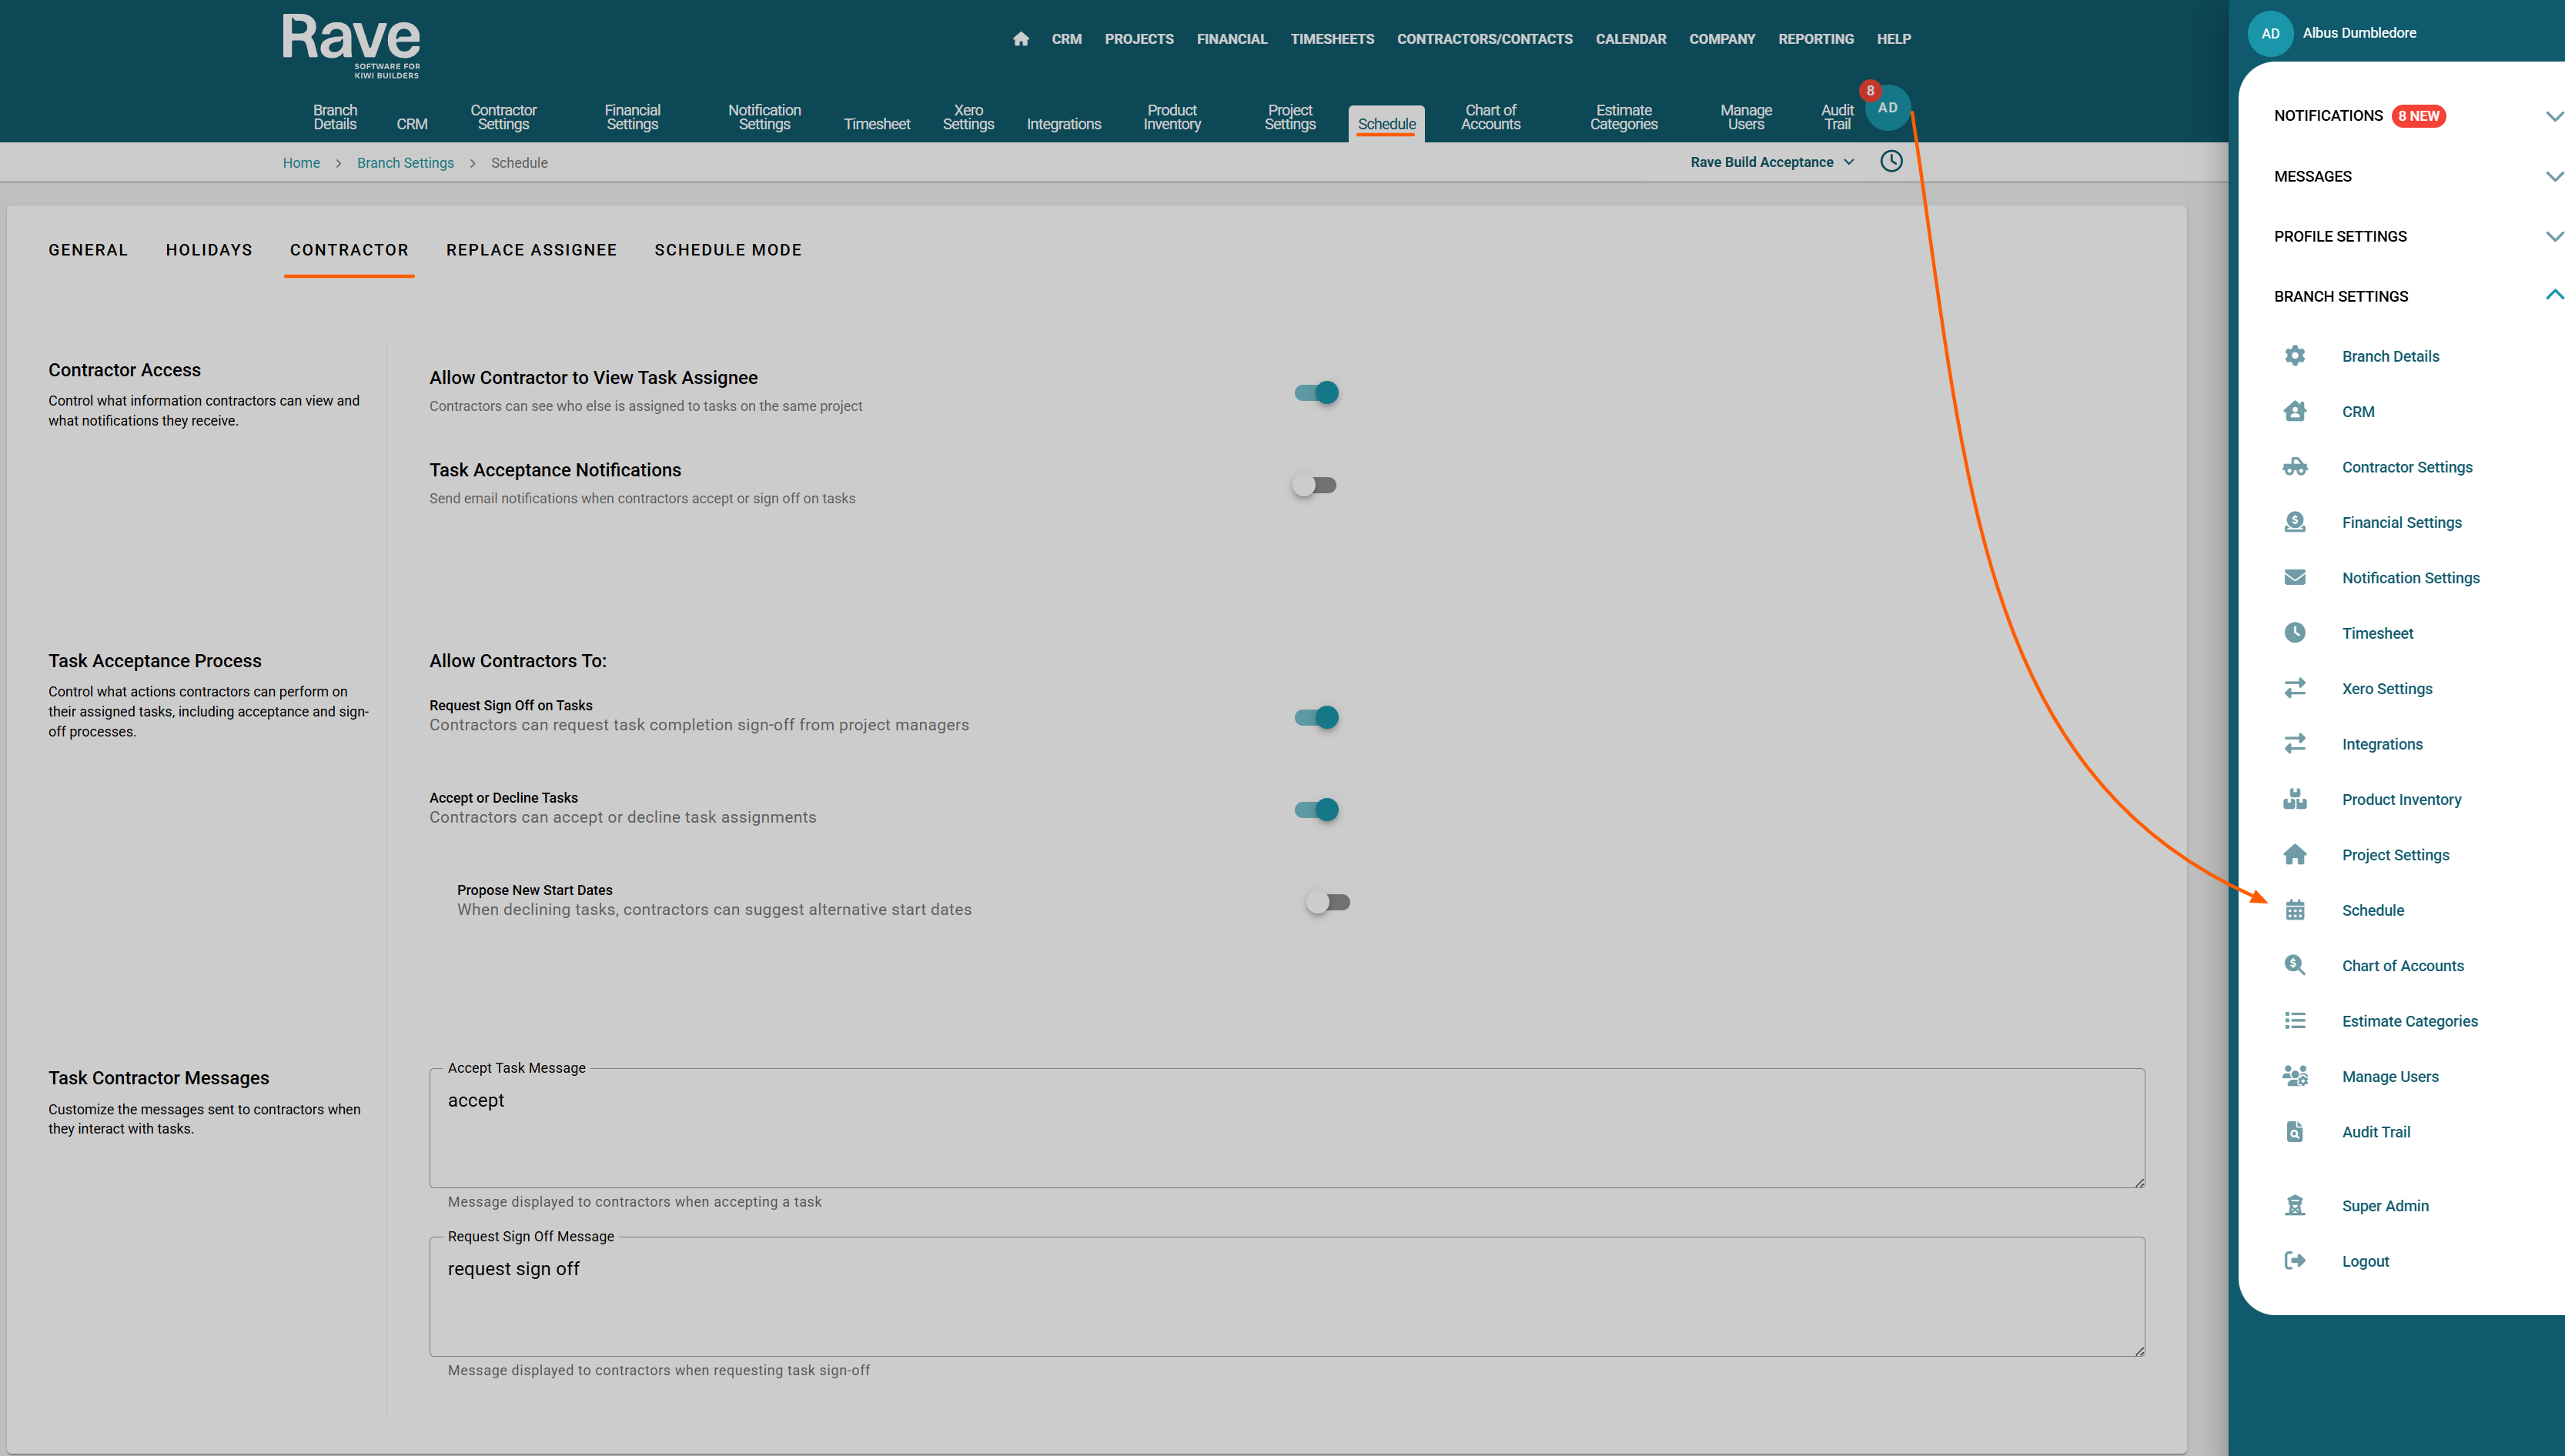This screenshot has height=1456, width=2565.
Task: Click the Manage Users people icon
Action: pos(2295,1076)
